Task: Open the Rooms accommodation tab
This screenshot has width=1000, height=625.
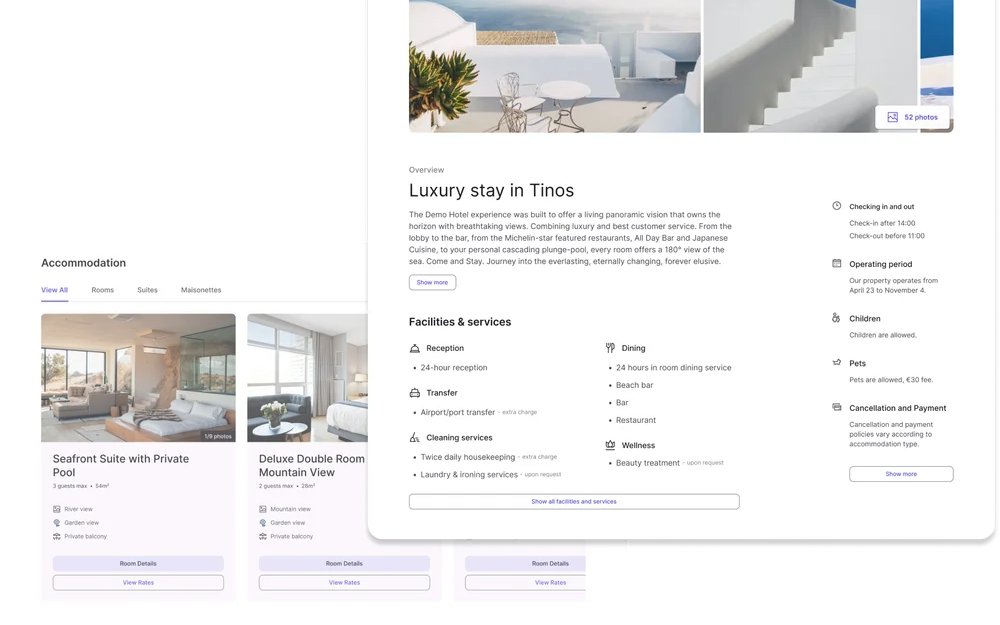Action: pyautogui.click(x=103, y=290)
